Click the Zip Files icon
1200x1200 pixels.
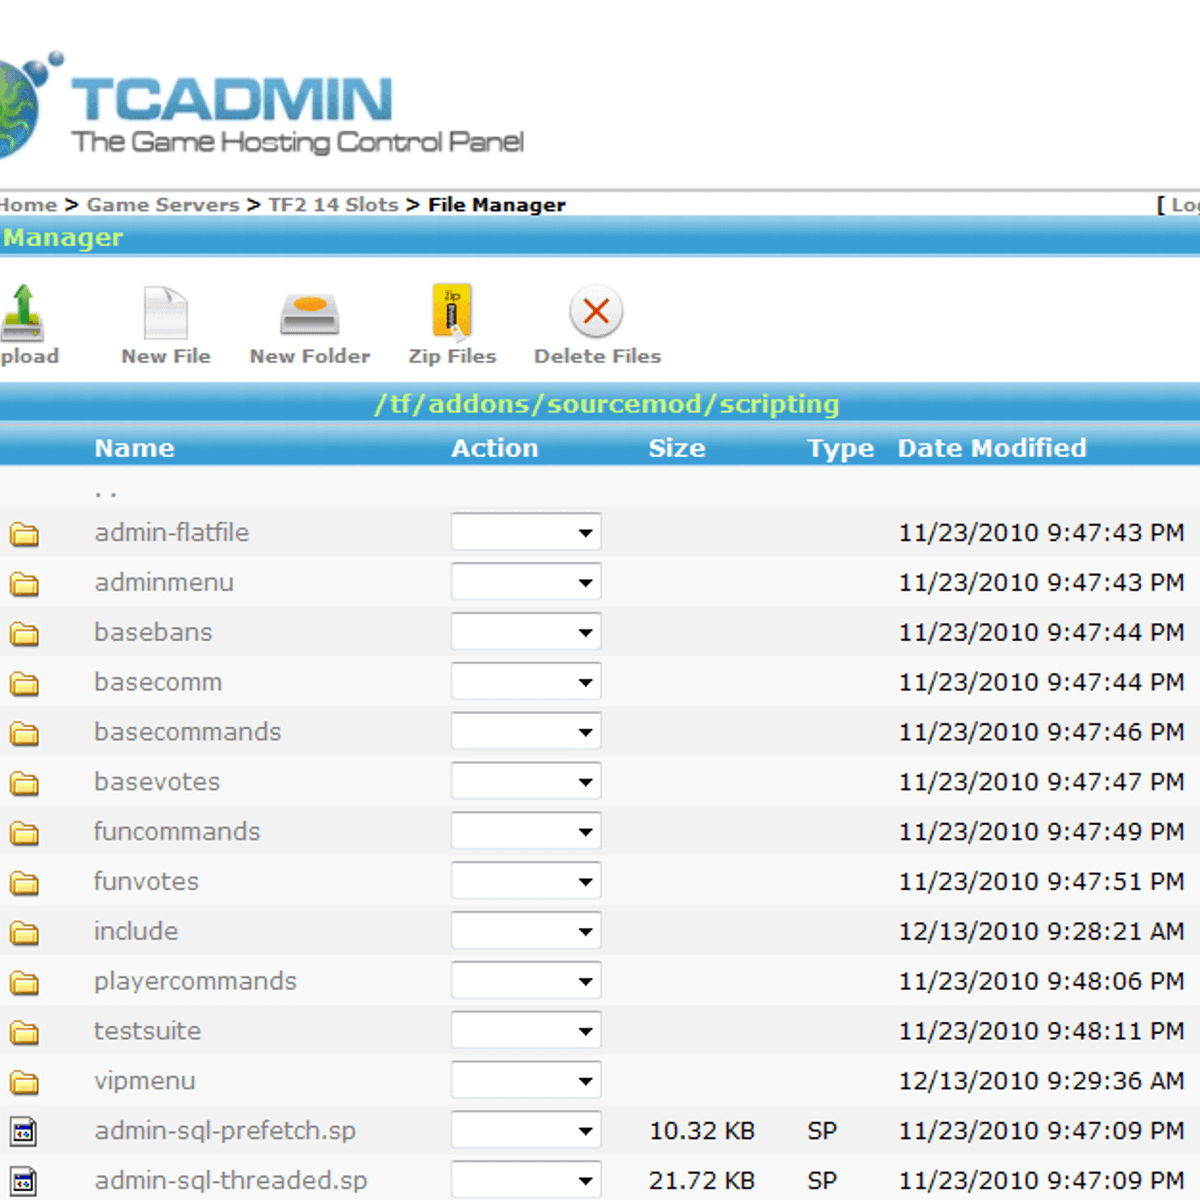pyautogui.click(x=452, y=312)
